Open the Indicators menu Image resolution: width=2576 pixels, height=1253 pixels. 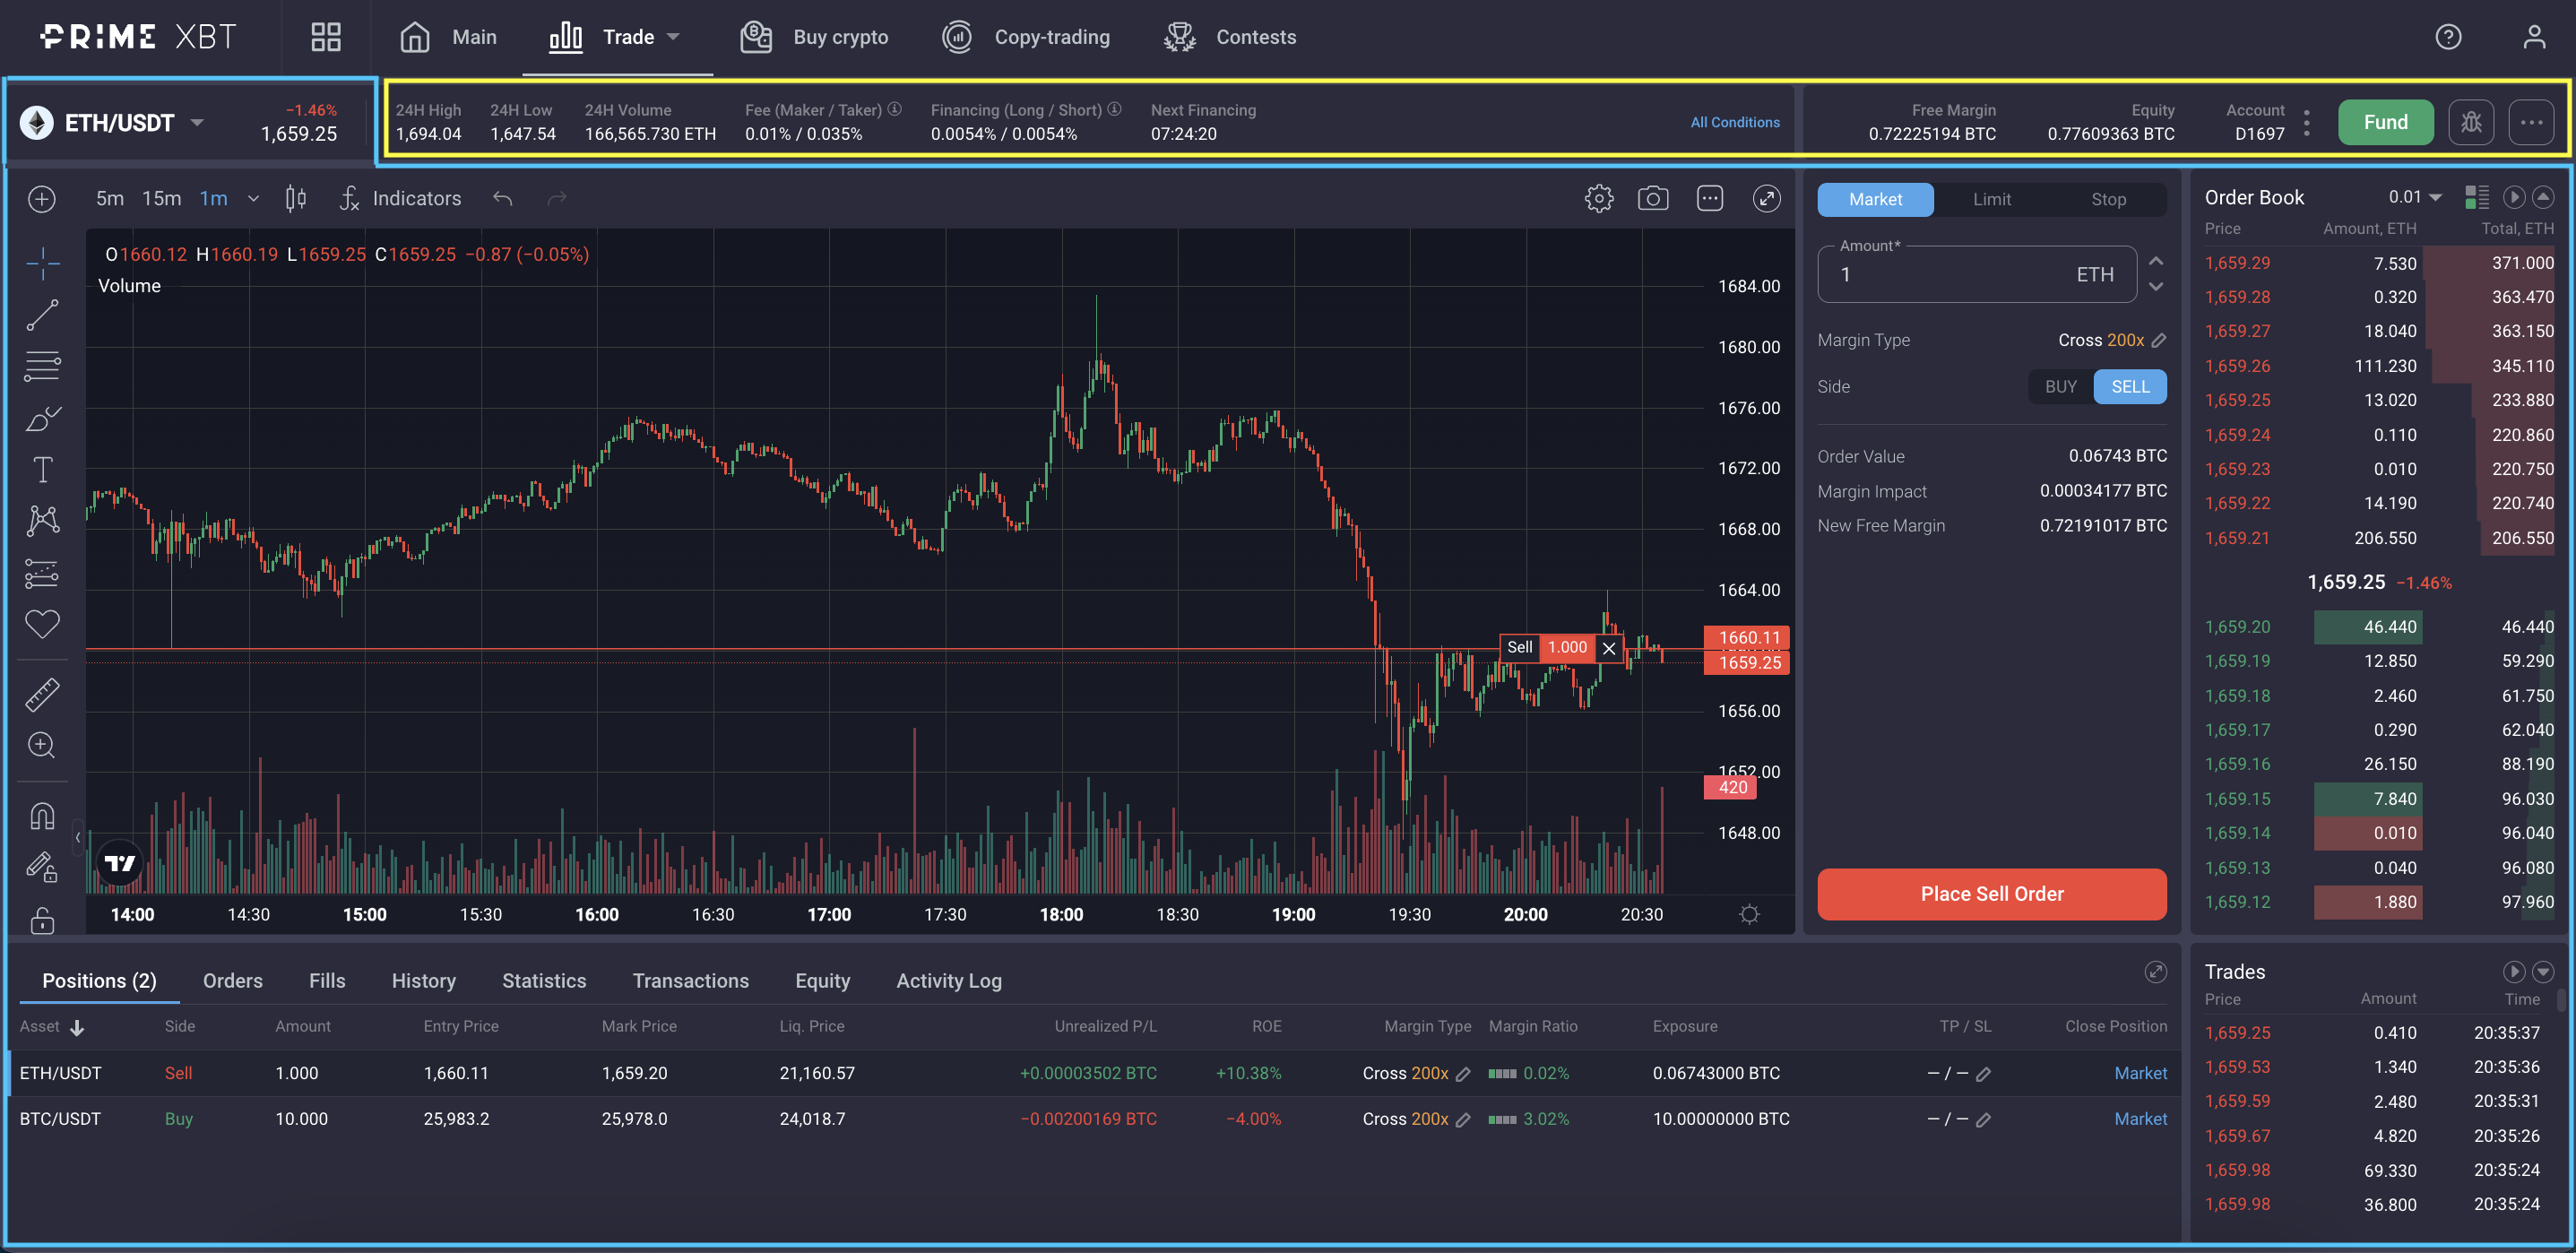pyautogui.click(x=400, y=198)
